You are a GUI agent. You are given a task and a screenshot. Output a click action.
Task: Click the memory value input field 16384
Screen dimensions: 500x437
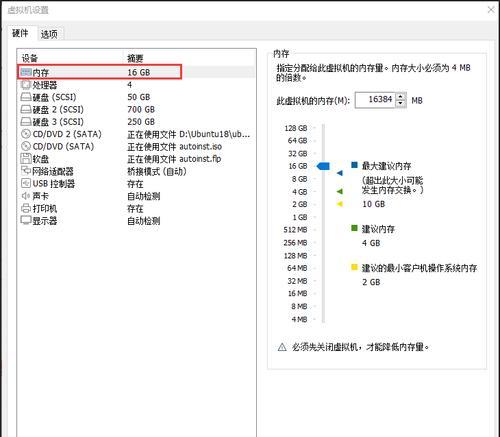coord(376,100)
